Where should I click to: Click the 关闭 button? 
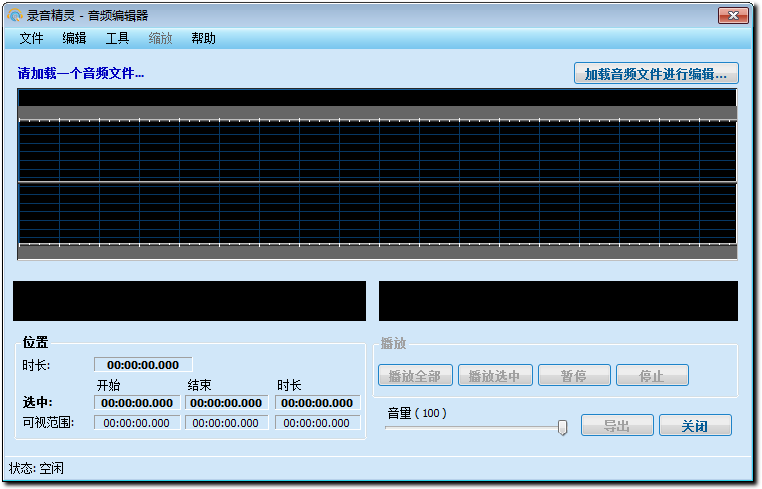pos(695,425)
